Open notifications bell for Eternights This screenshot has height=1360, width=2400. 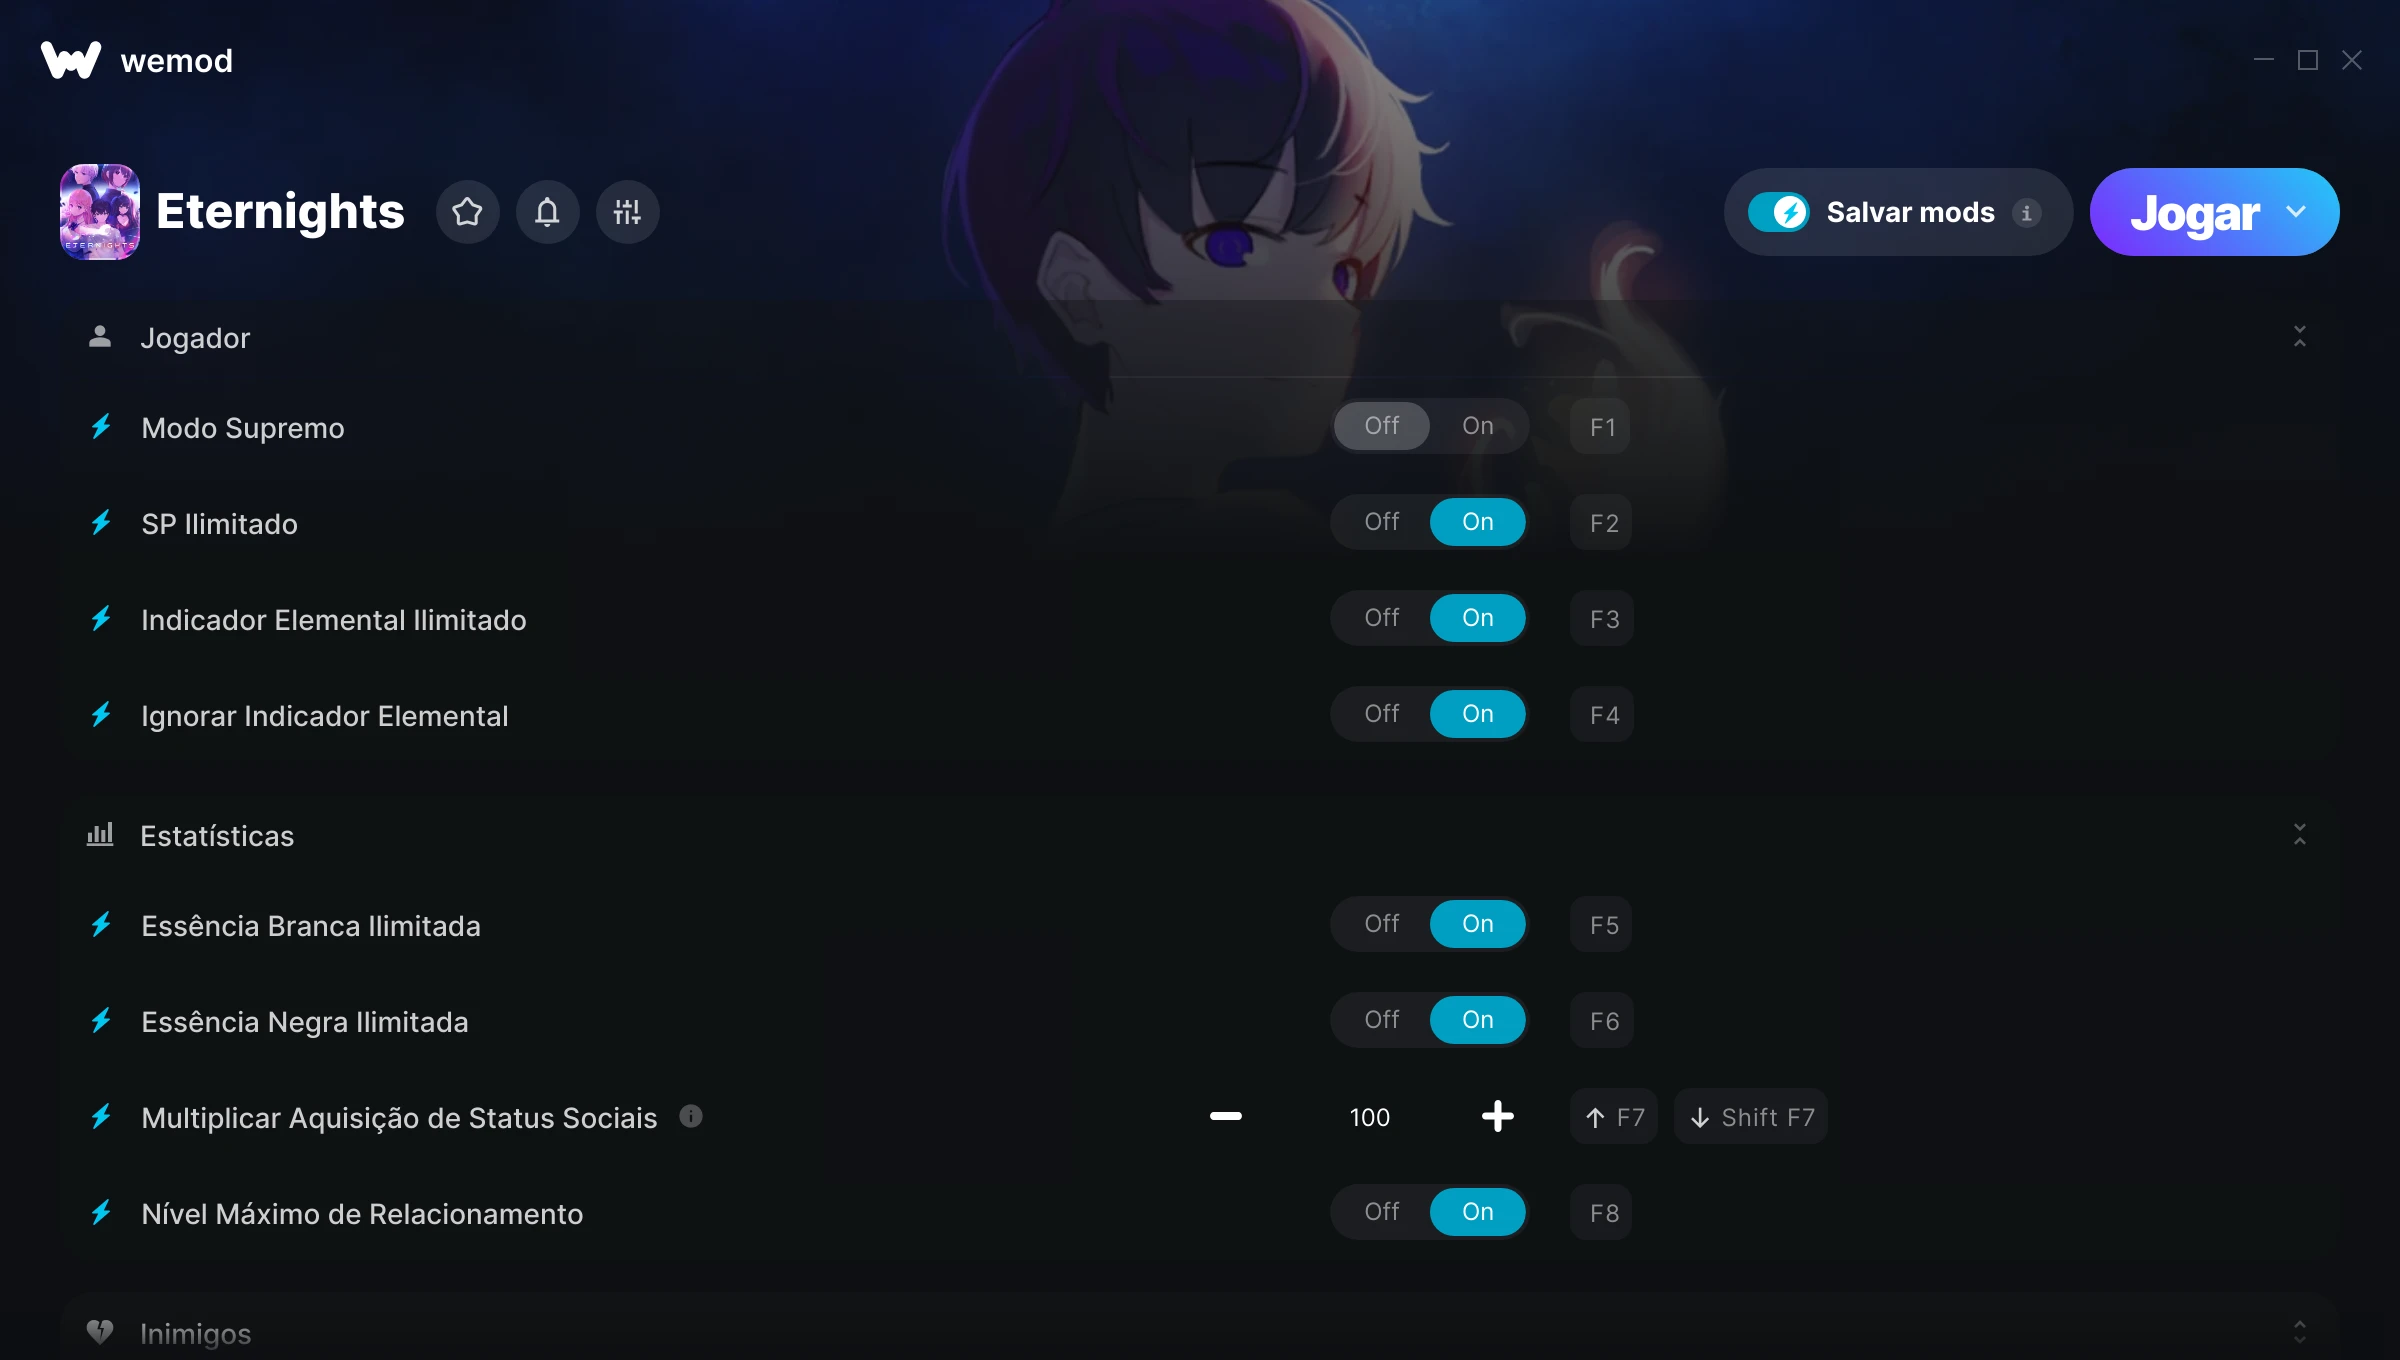coord(547,212)
